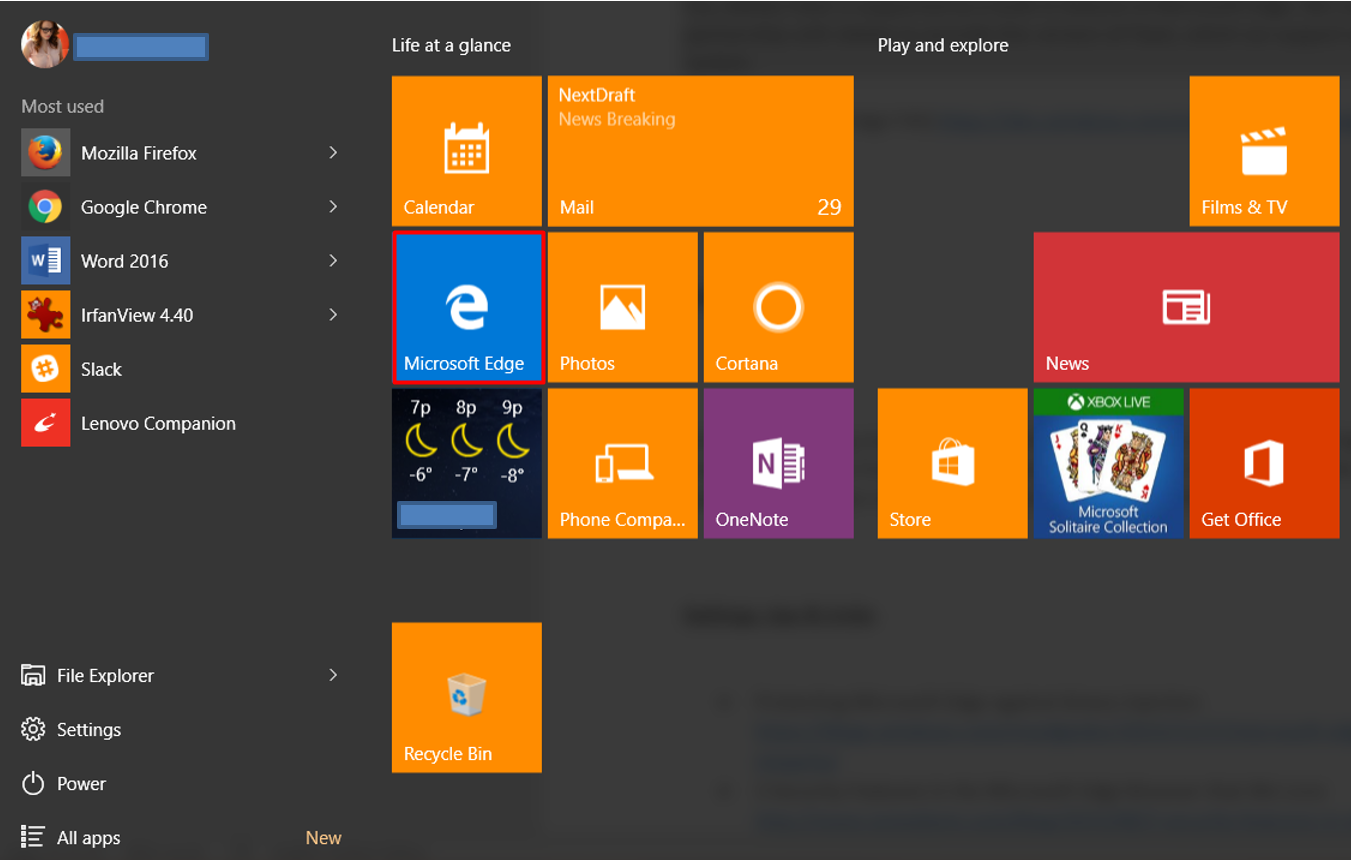
Task: Click the 7p forecast of -6°
Action: tap(420, 441)
